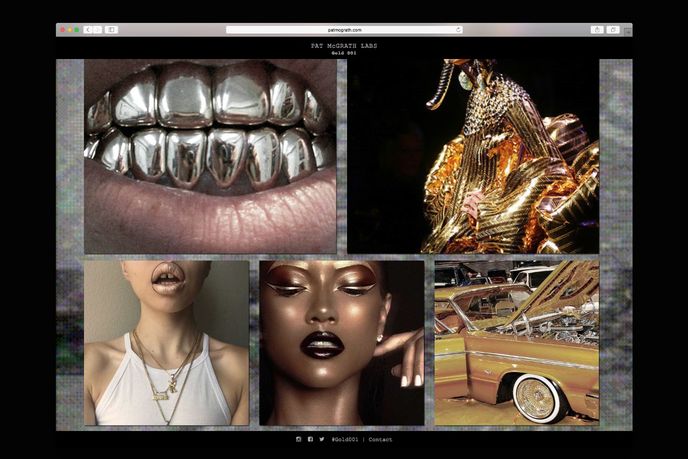Click the #Gold001 hashtag link
Screen dimensions: 688x459
(x=344, y=440)
